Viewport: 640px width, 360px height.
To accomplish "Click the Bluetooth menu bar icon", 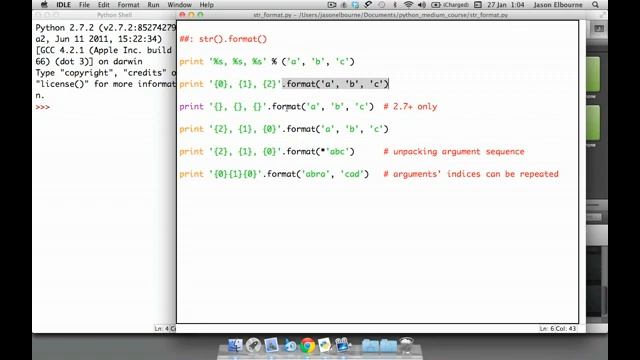I will (x=395, y=5).
